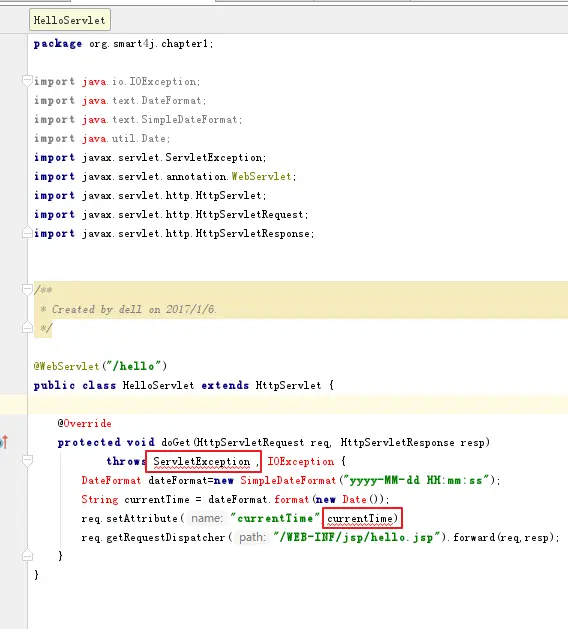Click the String currentTime variable declaration
The height and width of the screenshot is (629, 568).
[x=135, y=499]
